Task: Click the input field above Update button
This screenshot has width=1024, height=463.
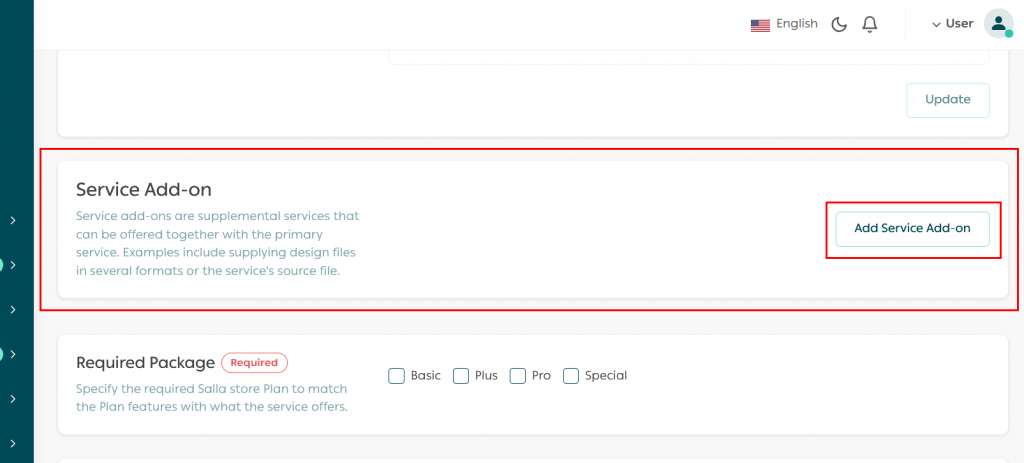Action: click(696, 56)
